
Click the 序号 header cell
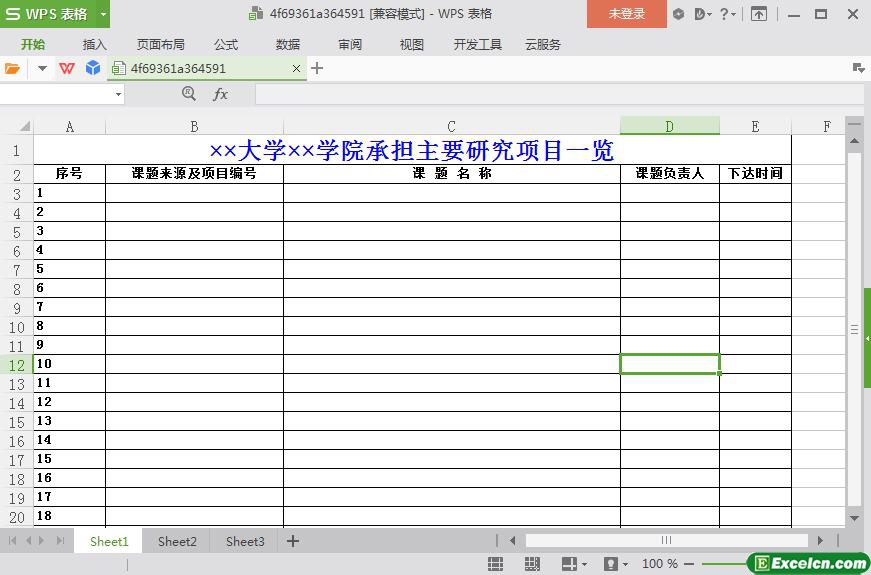pos(69,174)
